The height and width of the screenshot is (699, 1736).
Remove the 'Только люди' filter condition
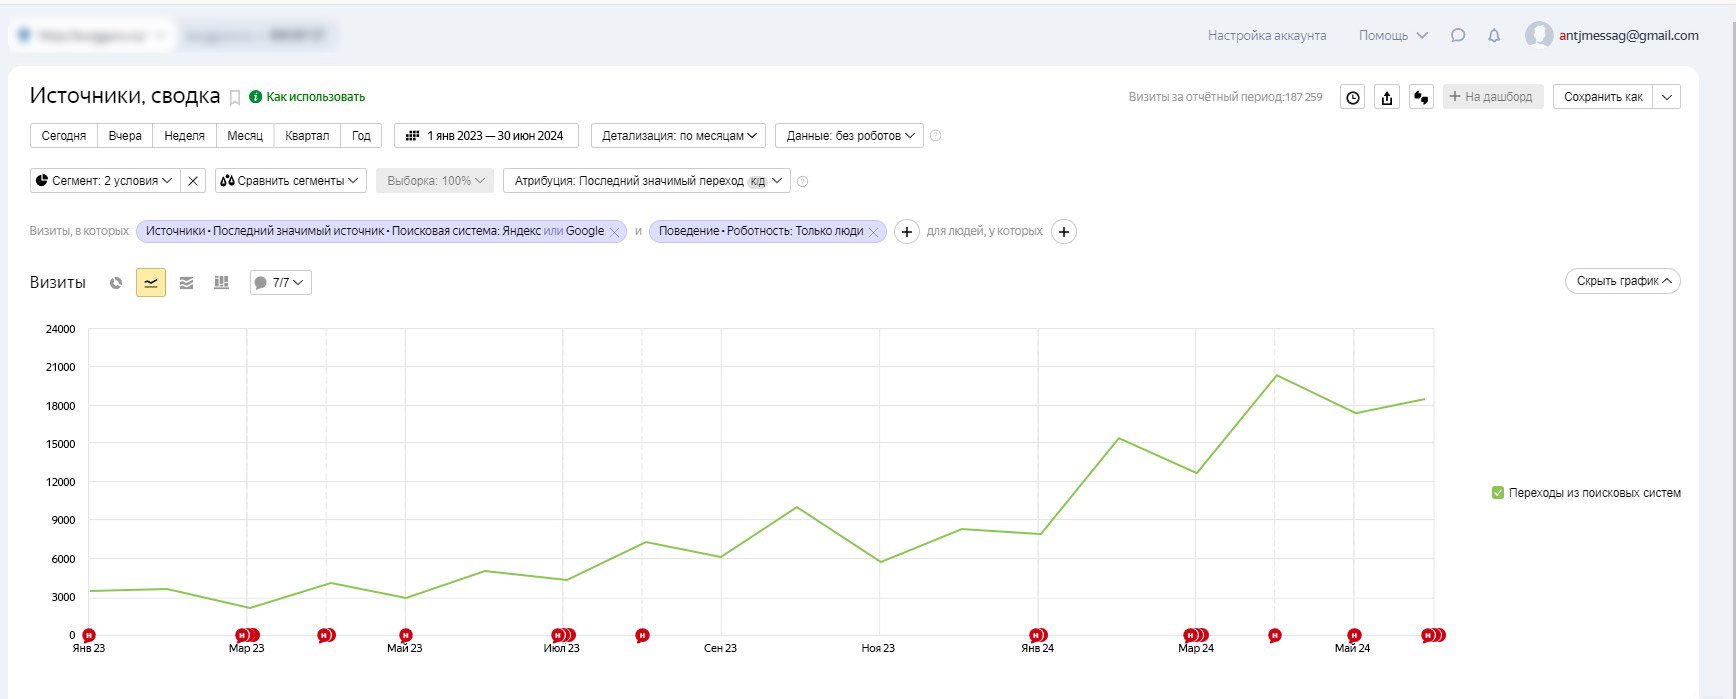(873, 232)
